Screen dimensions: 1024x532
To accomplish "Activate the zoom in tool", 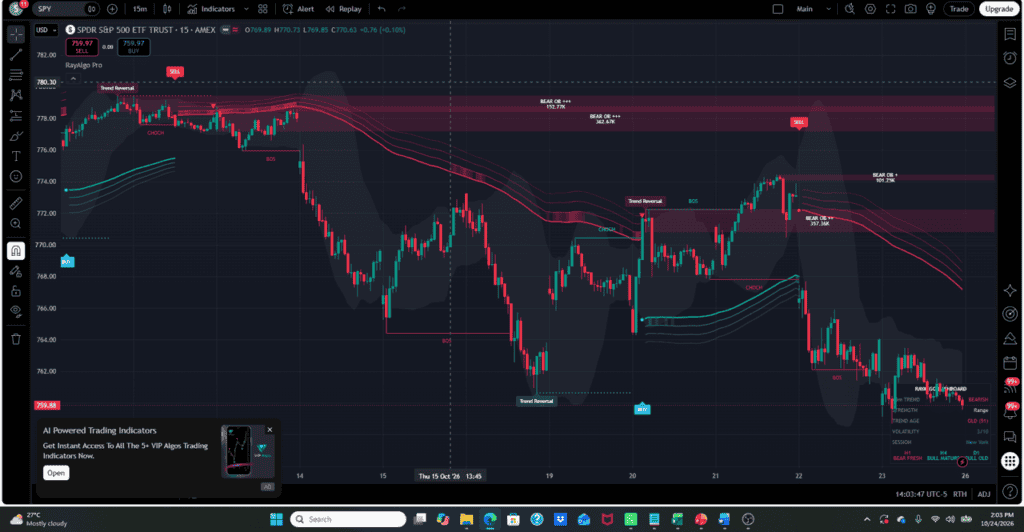I will [16, 223].
